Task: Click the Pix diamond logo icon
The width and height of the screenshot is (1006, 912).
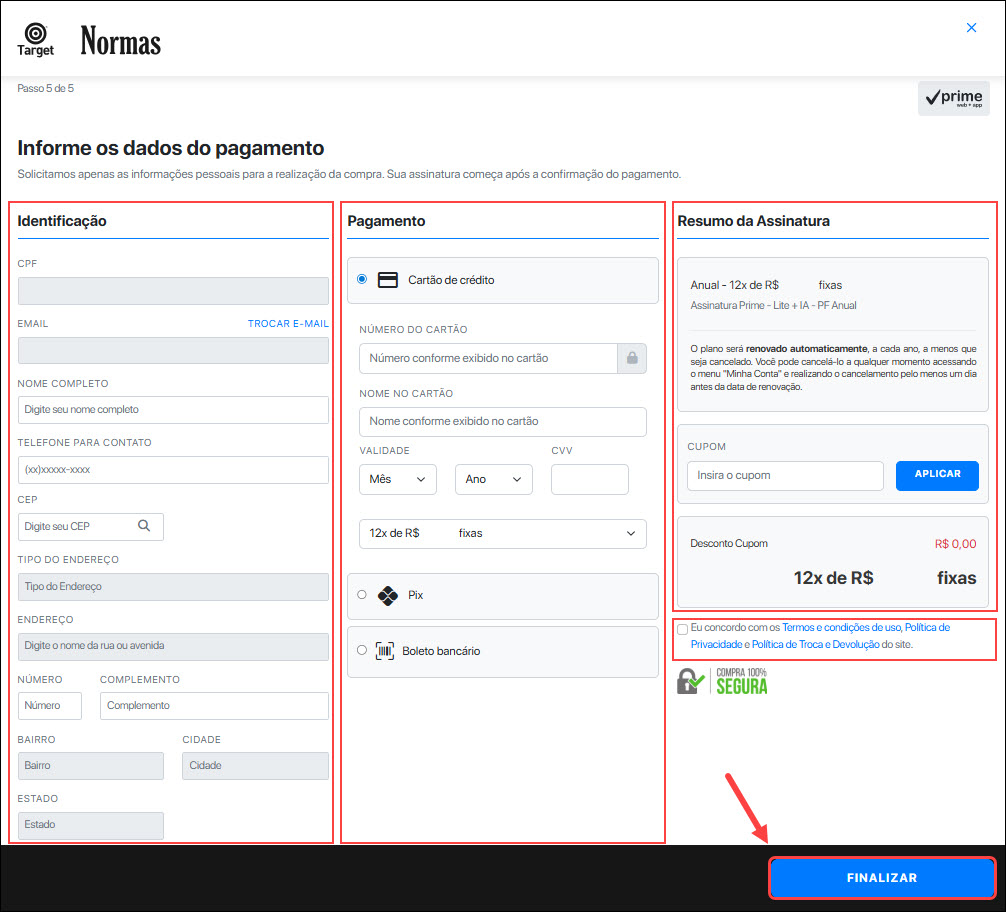Action: [388, 595]
